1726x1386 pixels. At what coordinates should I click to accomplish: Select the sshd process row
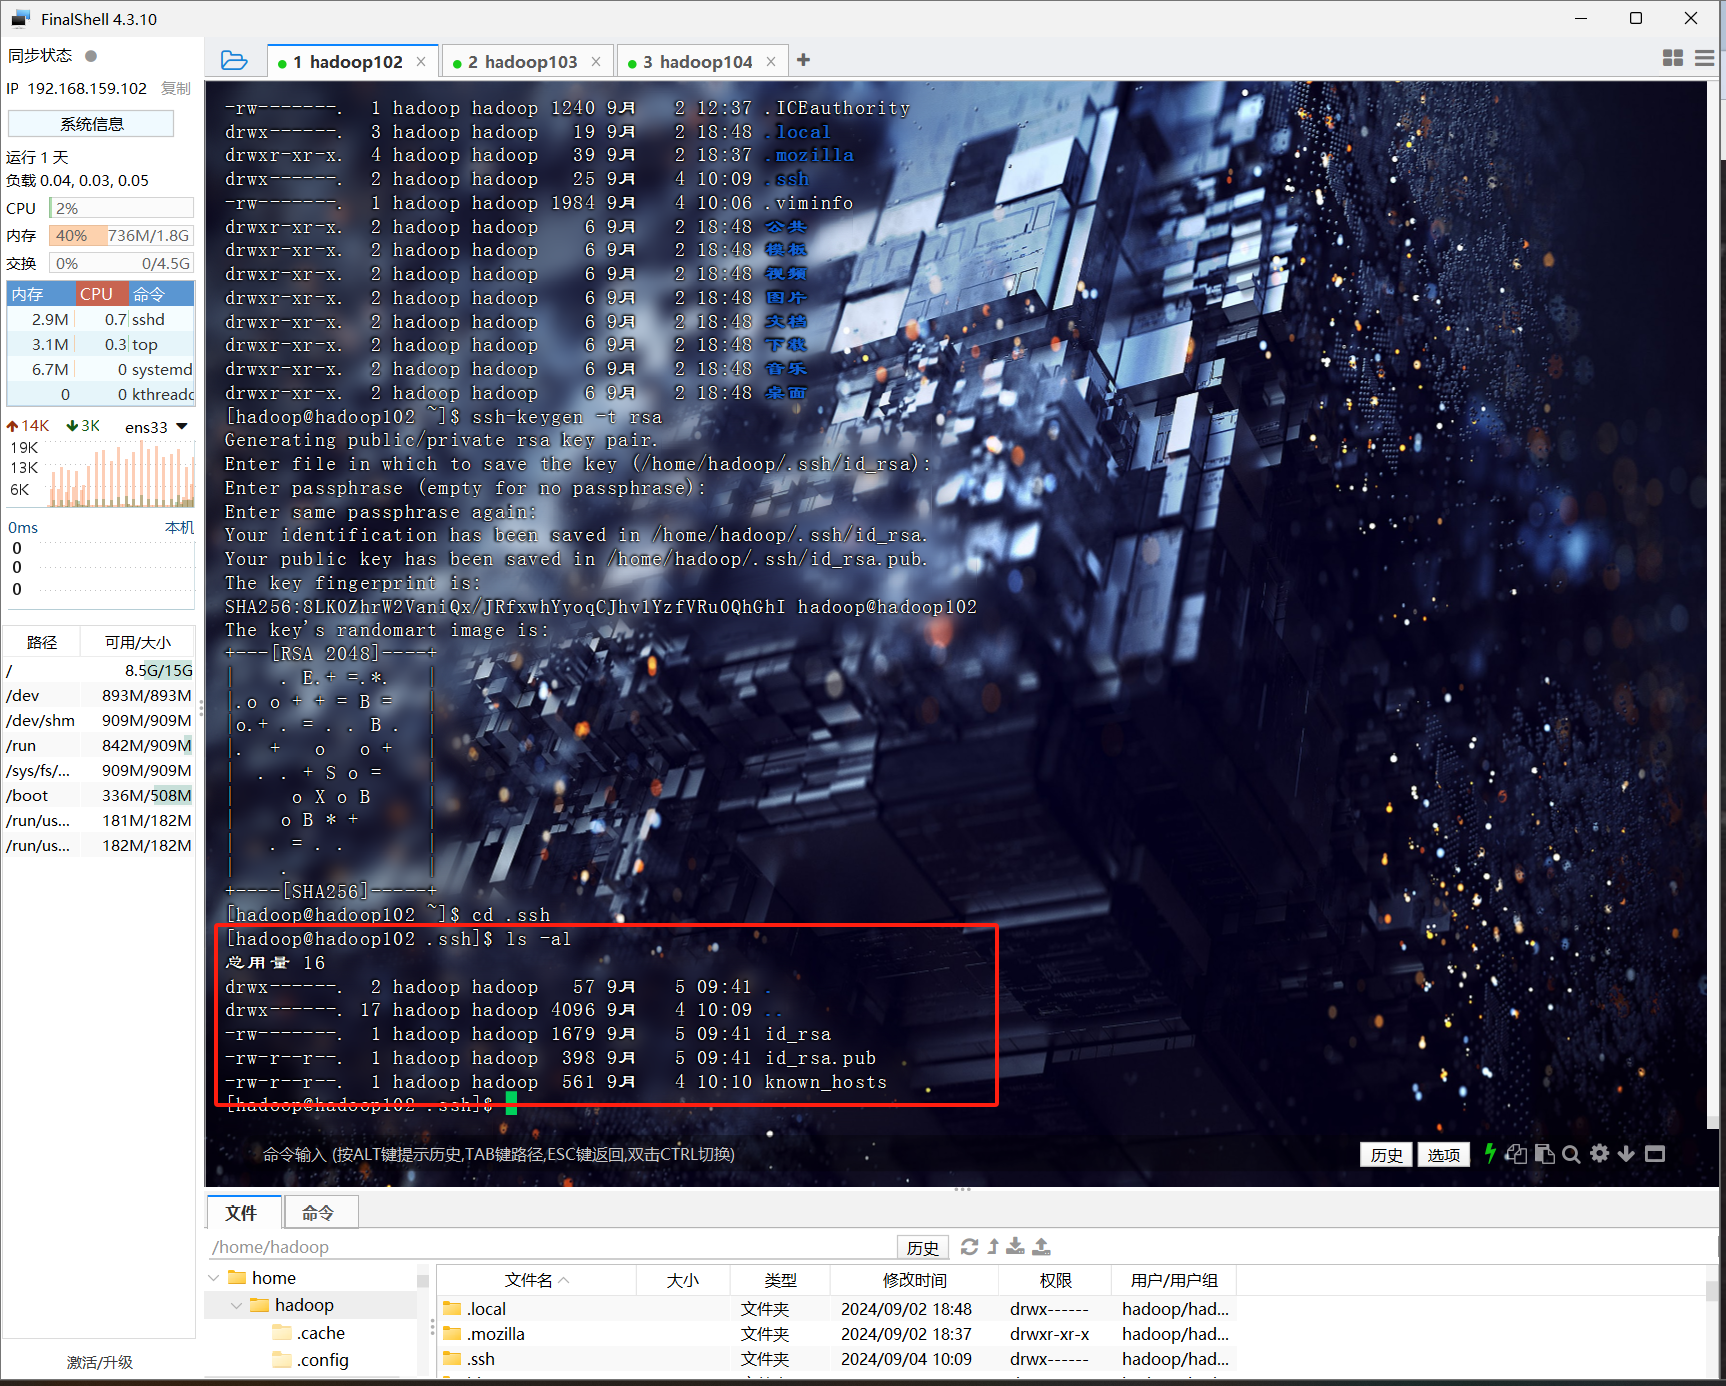(x=100, y=319)
